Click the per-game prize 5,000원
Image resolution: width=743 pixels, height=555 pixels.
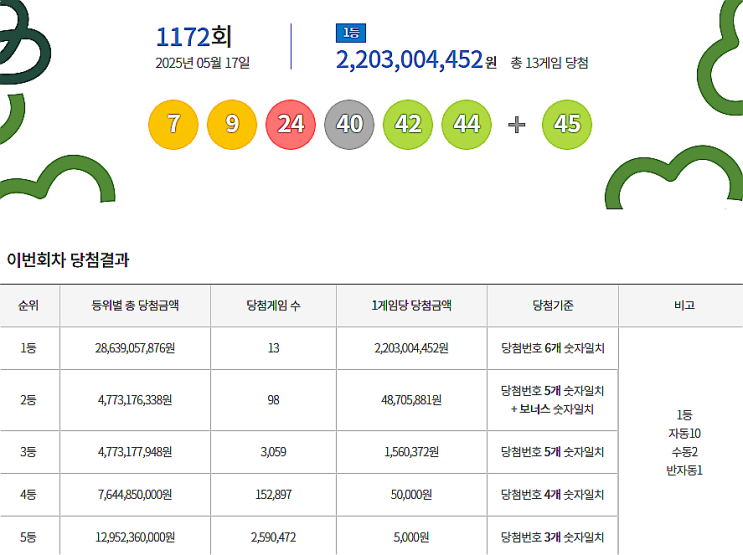pos(411,537)
